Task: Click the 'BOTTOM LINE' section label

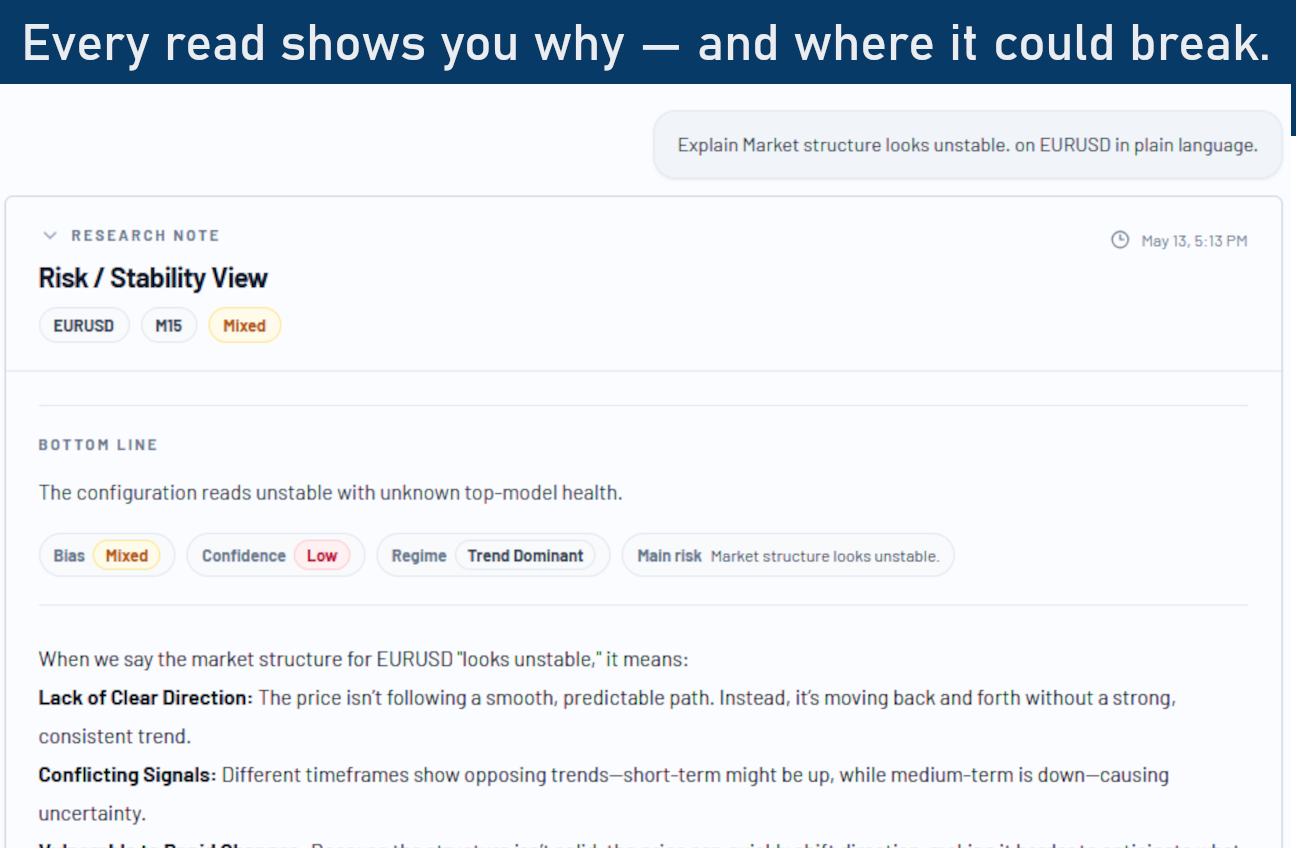Action: click(x=98, y=445)
